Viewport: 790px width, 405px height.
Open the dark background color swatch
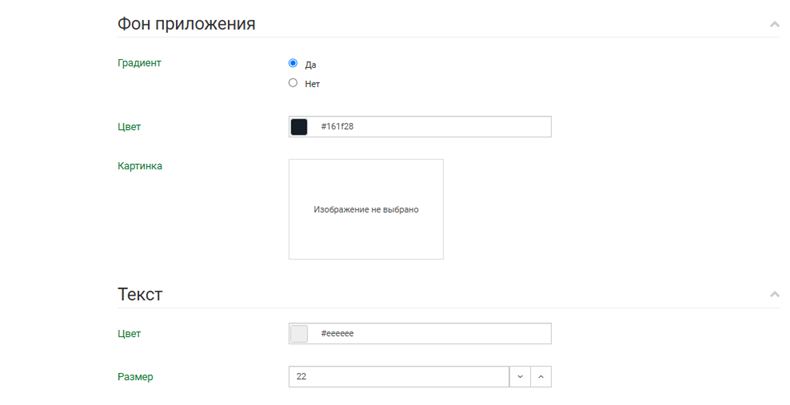[299, 127]
